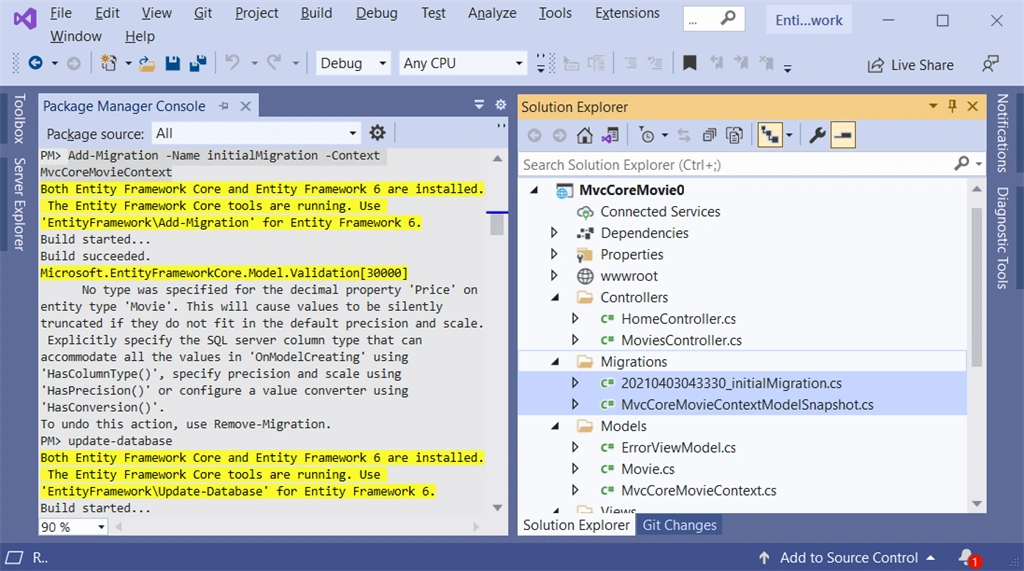Toggle the Solution Explorer pin
1024x571 pixels.
click(x=952, y=106)
